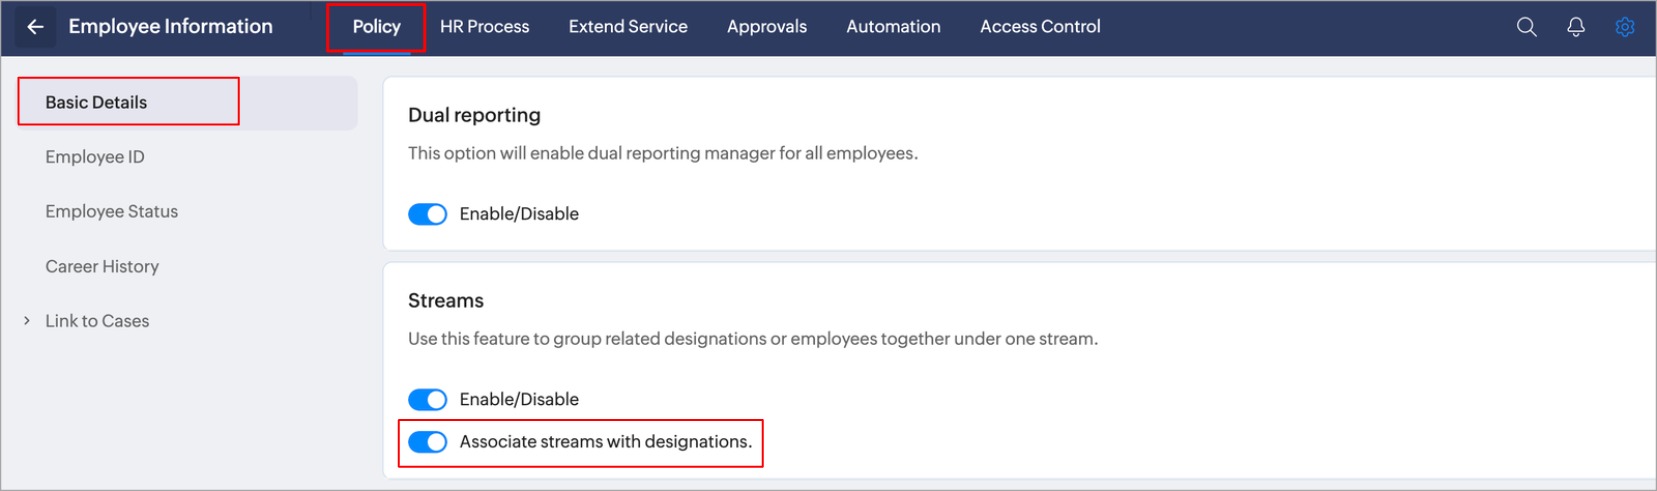
Task: Open Career History in sidebar
Action: [102, 267]
